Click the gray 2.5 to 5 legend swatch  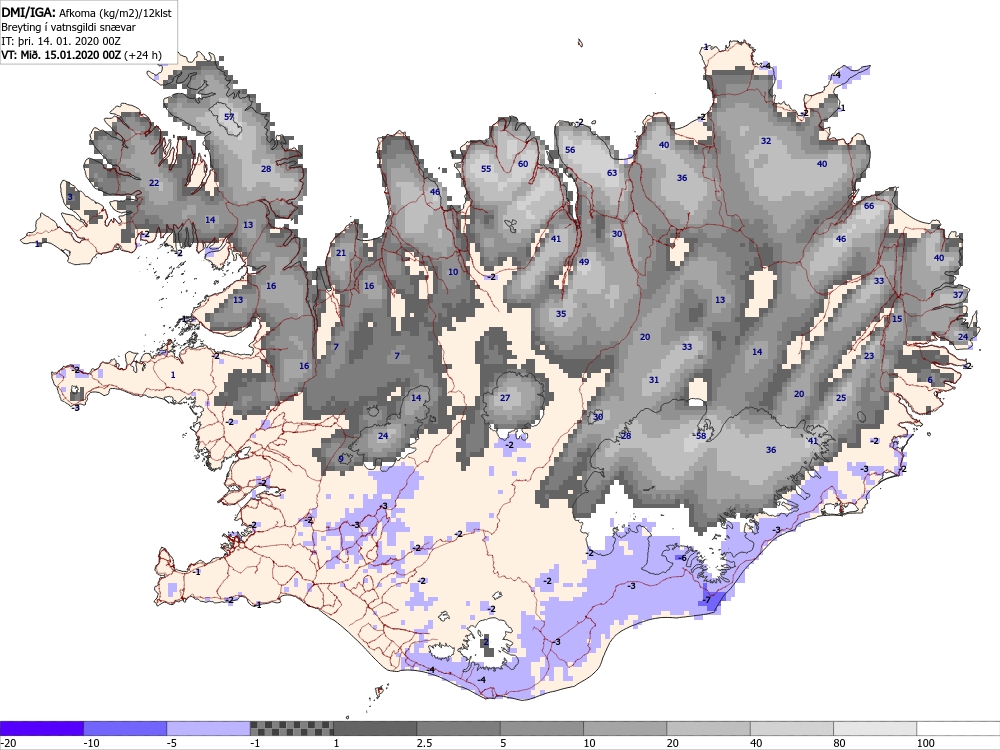tap(459, 728)
